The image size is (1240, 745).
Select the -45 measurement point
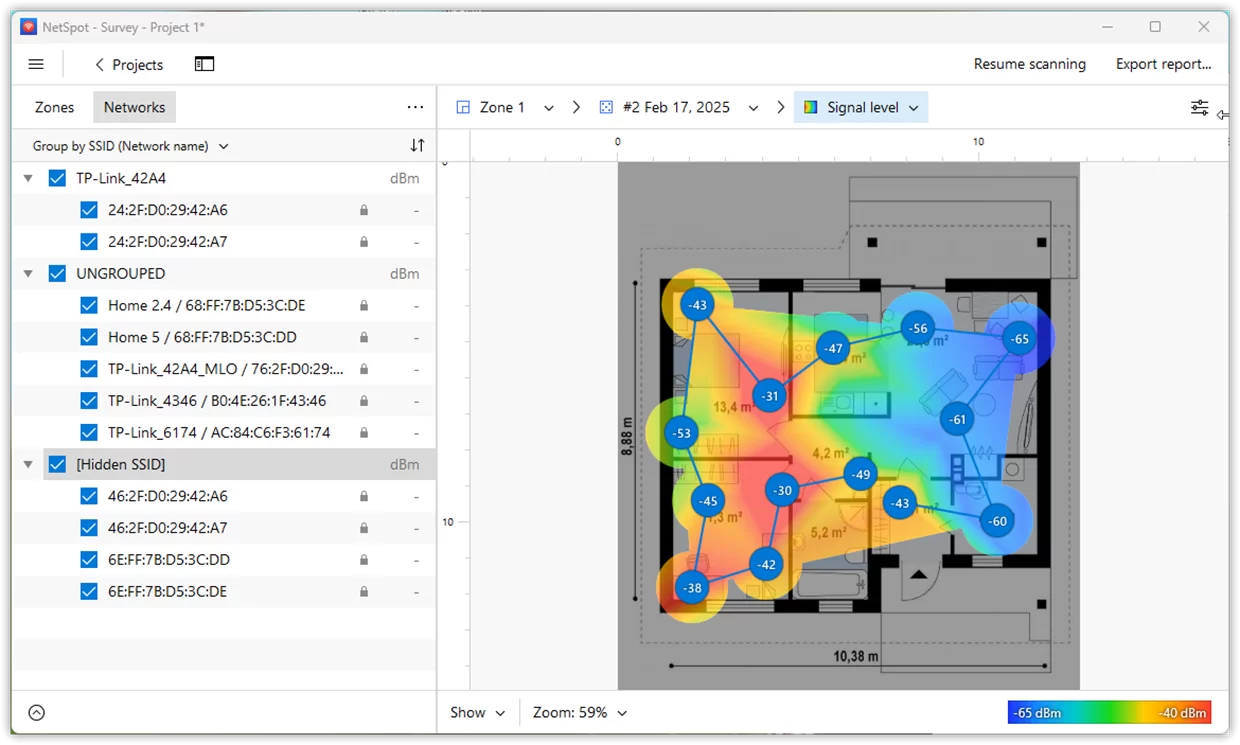708,501
